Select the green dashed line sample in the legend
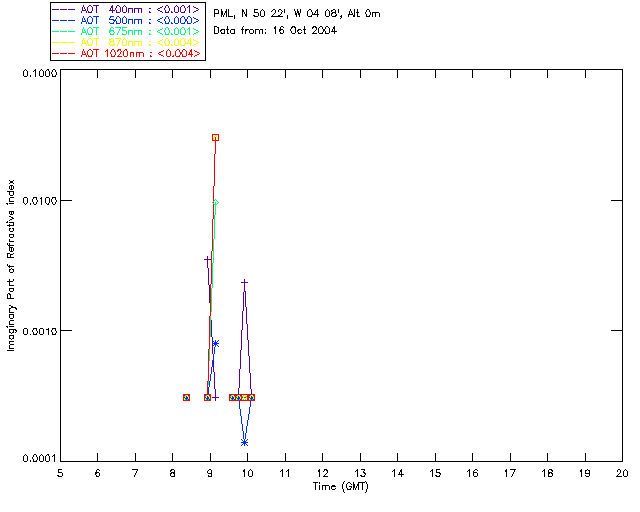 point(64,31)
